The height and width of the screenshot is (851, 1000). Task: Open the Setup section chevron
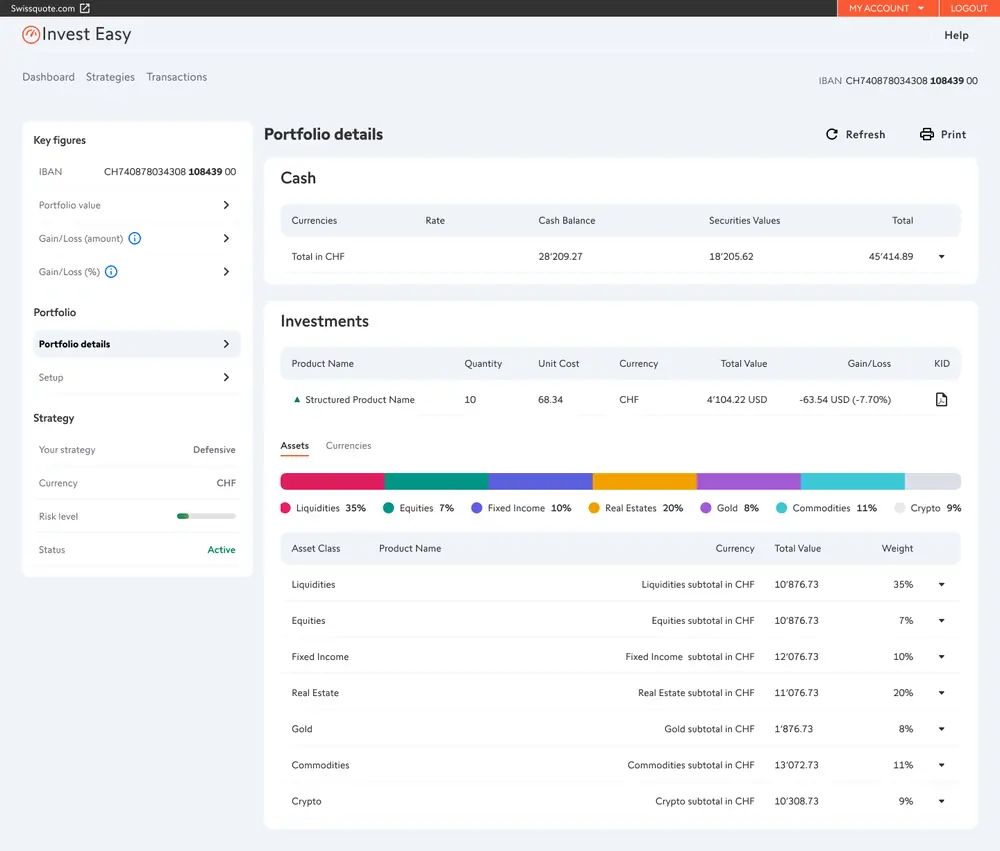click(226, 377)
